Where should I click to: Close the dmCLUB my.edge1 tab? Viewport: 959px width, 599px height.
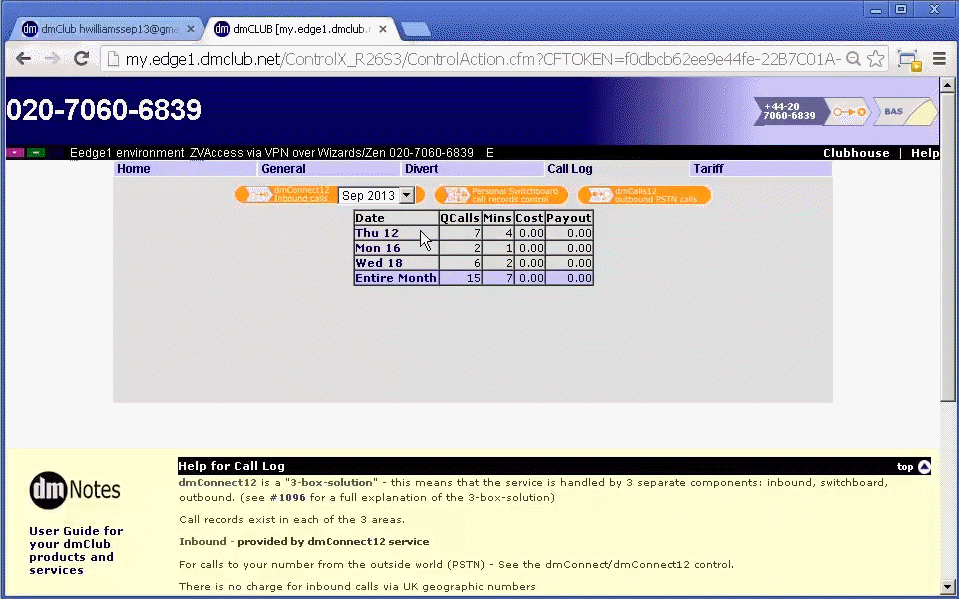pyautogui.click(x=383, y=29)
